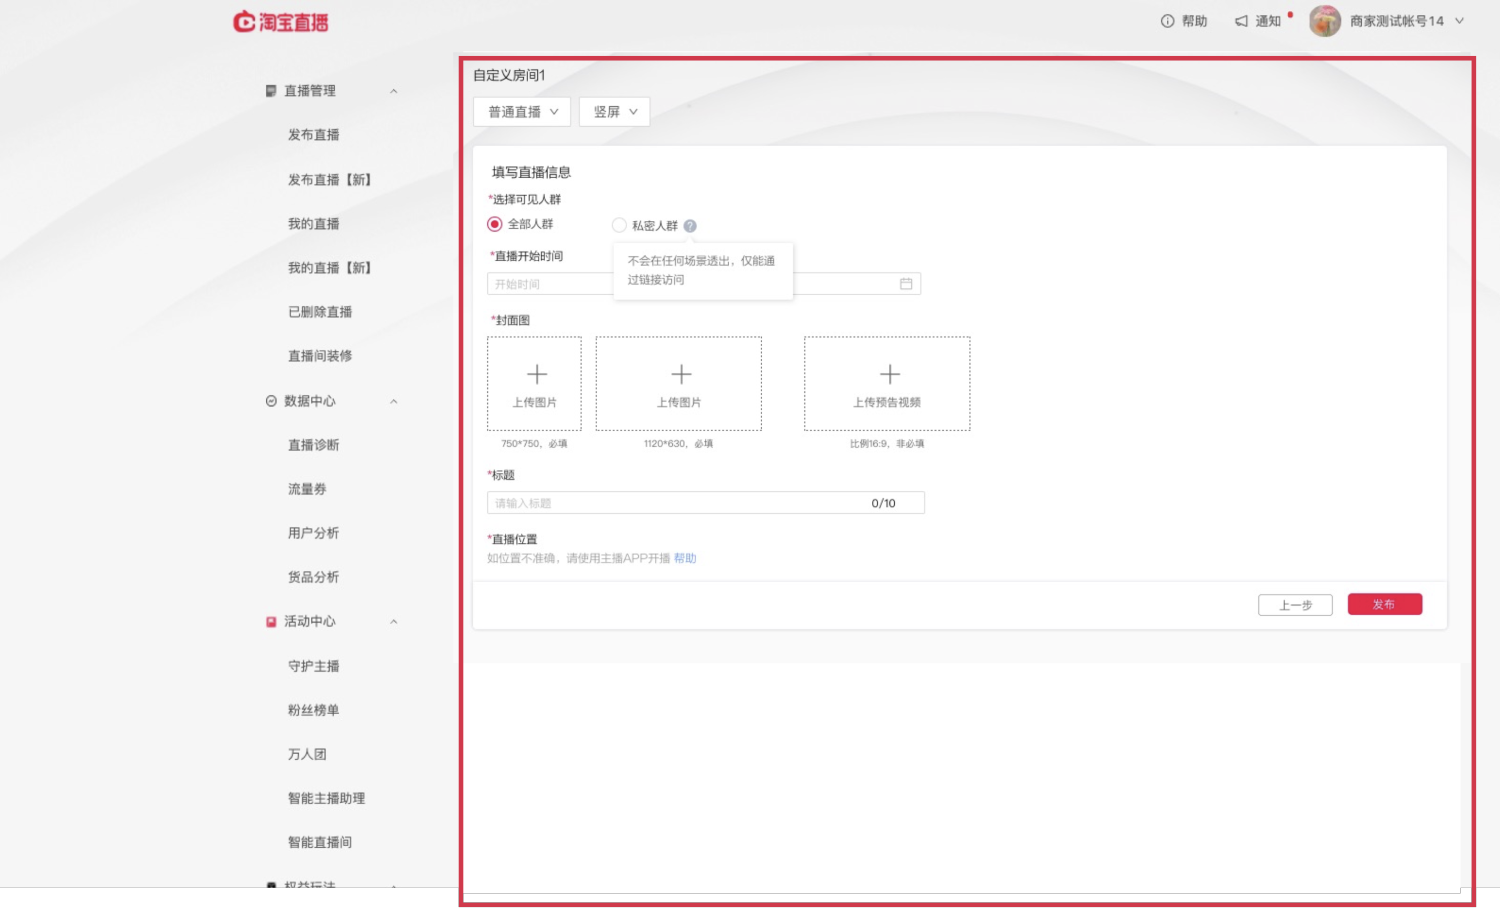
Task: Open the 普通直播 dropdown
Action: 522,112
